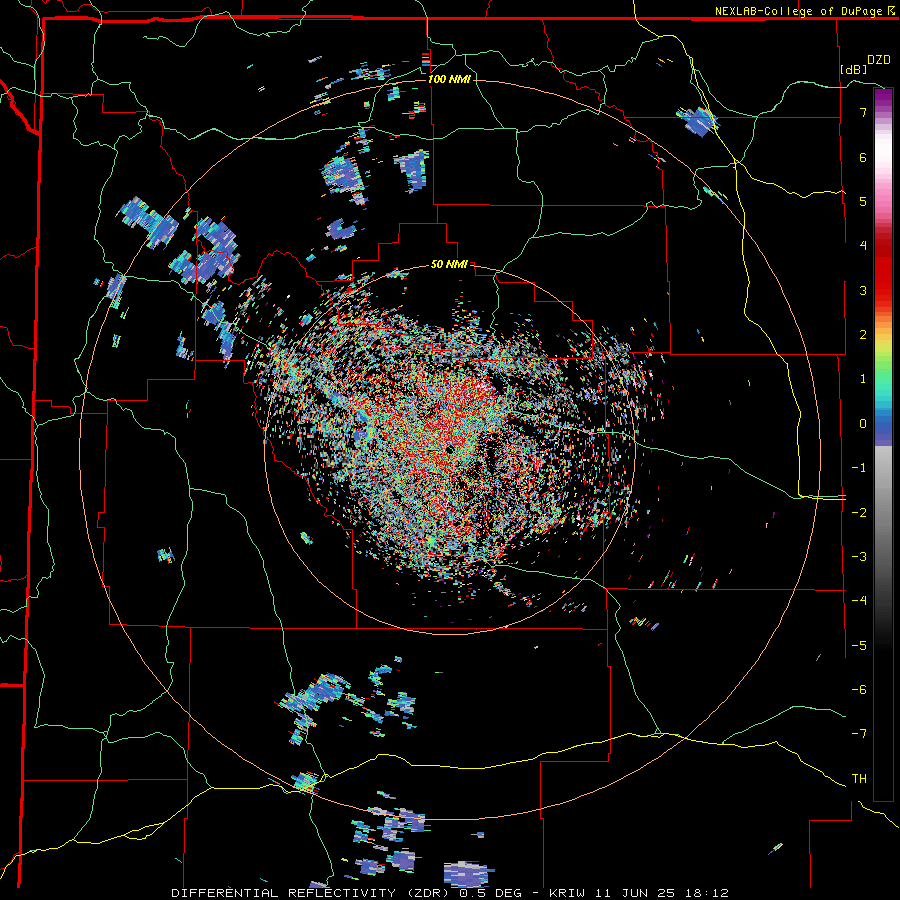Click the 7 tick label on color scale
900x900 pixels.
[x=863, y=112]
